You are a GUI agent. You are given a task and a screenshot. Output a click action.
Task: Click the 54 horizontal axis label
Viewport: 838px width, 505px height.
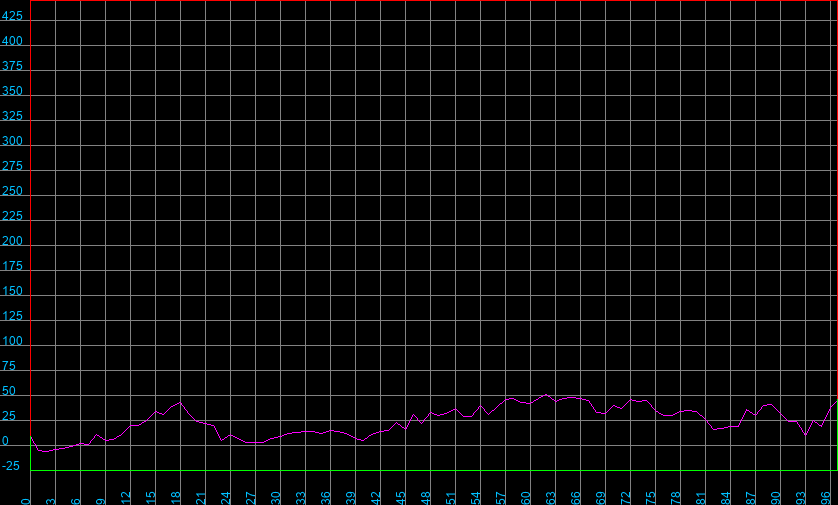click(476, 498)
